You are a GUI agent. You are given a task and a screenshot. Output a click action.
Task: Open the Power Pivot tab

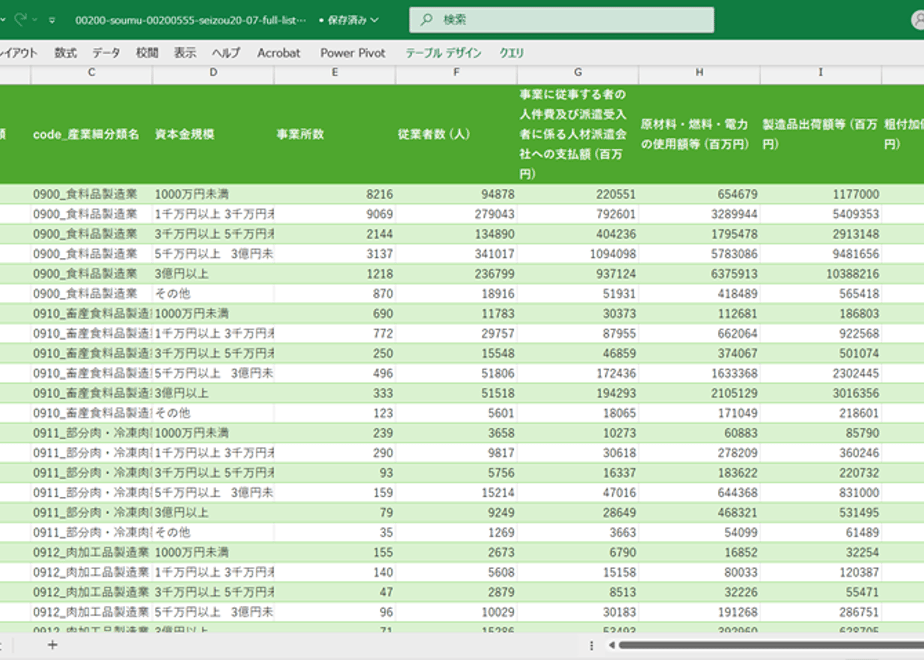pos(353,53)
